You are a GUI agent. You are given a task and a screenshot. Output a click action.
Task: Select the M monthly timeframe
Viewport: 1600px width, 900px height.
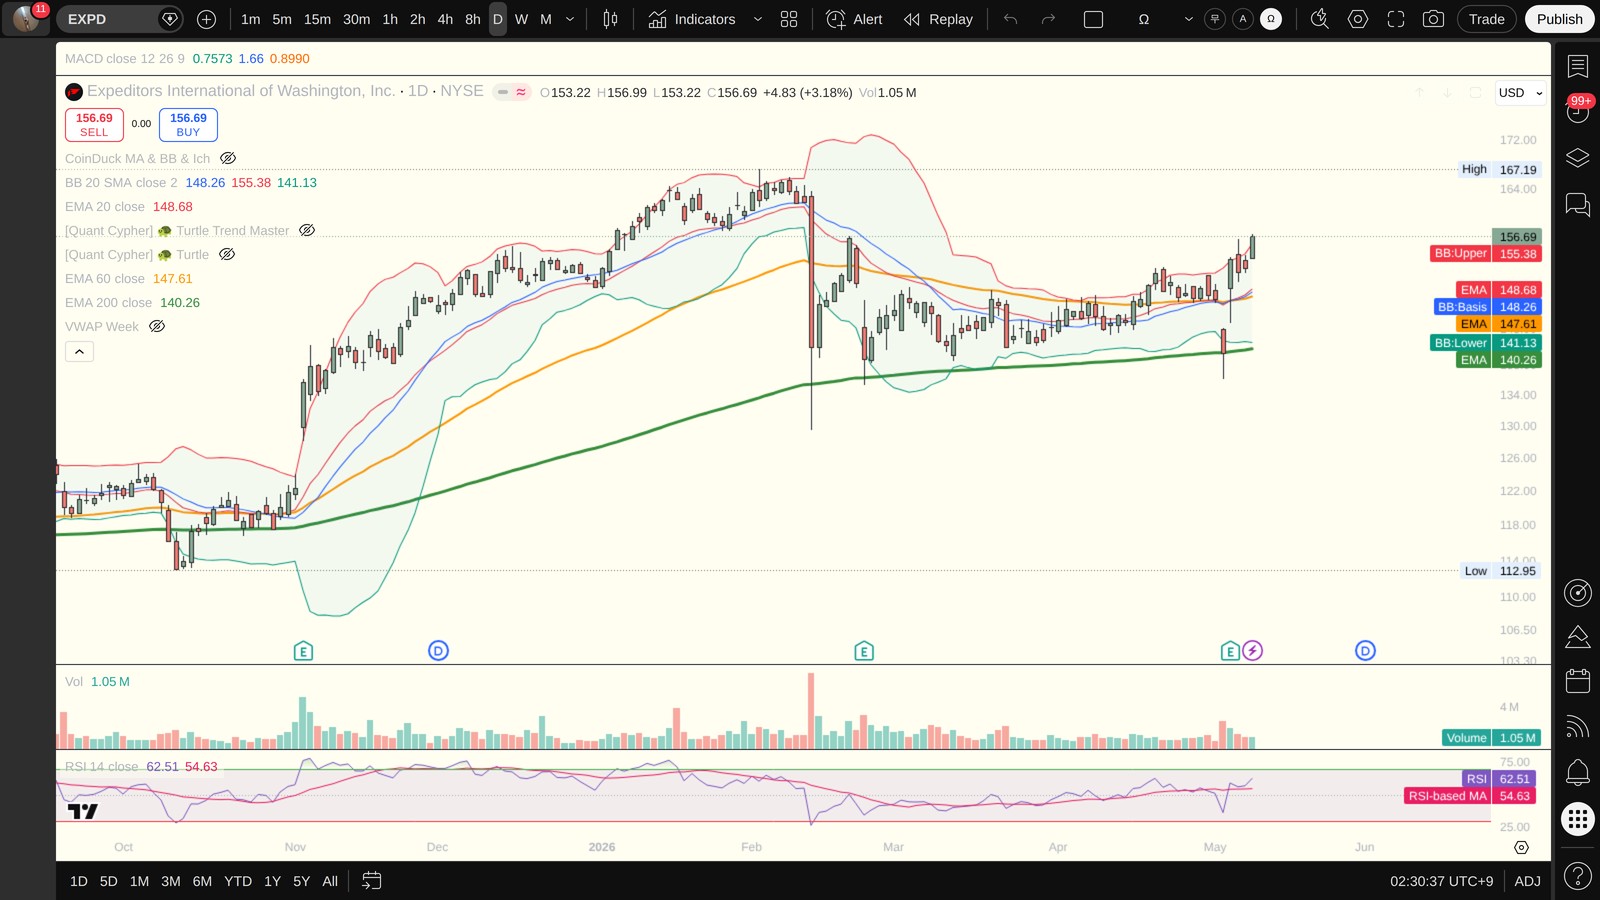click(x=546, y=19)
